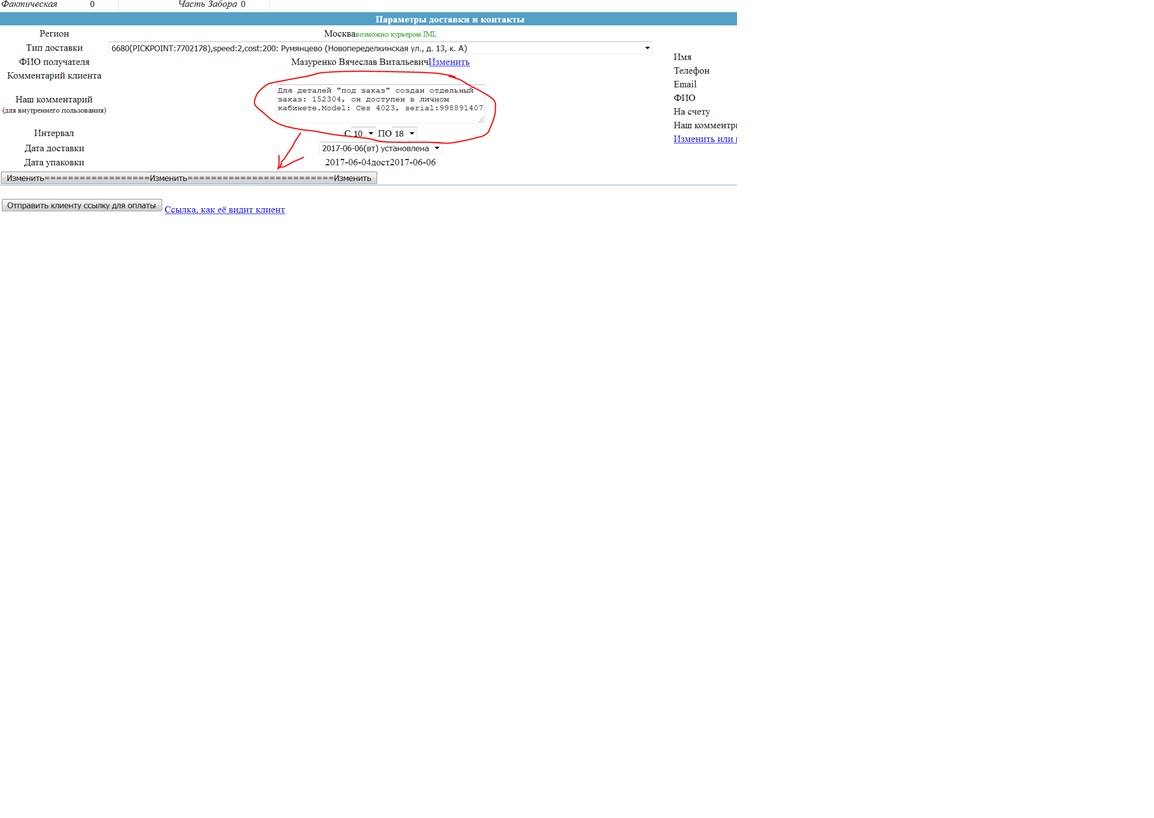
Task: Click the 'Email' label on the right
Action: click(685, 84)
